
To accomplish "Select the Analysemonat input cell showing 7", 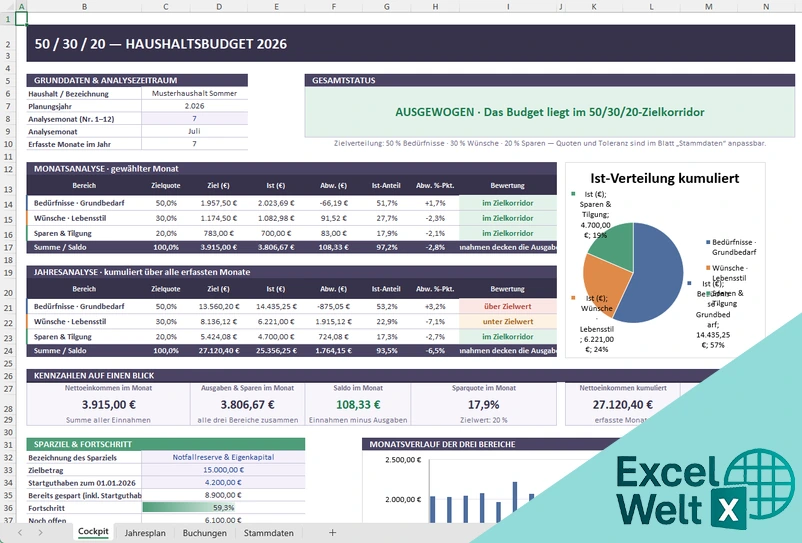I will tap(194, 119).
